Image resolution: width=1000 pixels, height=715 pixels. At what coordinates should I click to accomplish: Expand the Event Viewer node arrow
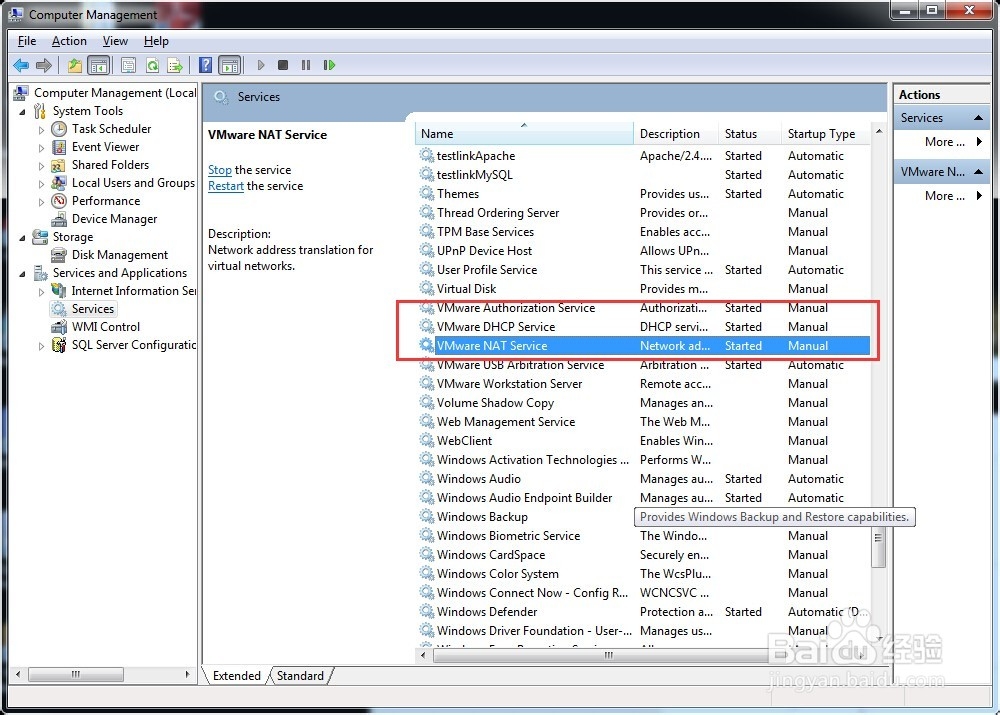click(x=41, y=147)
